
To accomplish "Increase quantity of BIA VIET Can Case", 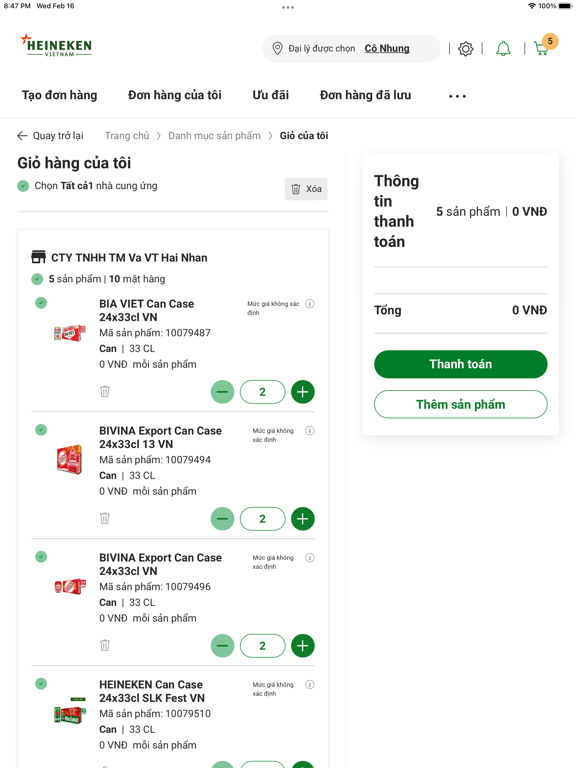I will coord(303,392).
